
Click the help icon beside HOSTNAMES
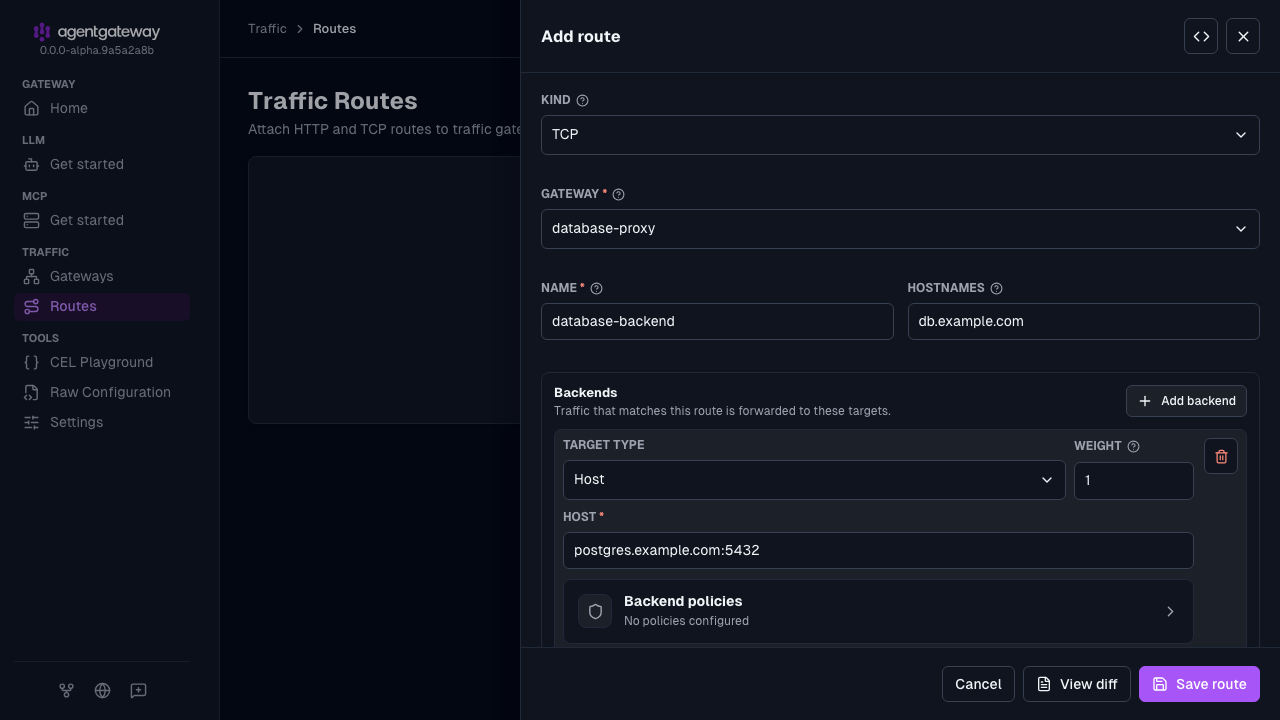click(x=996, y=288)
